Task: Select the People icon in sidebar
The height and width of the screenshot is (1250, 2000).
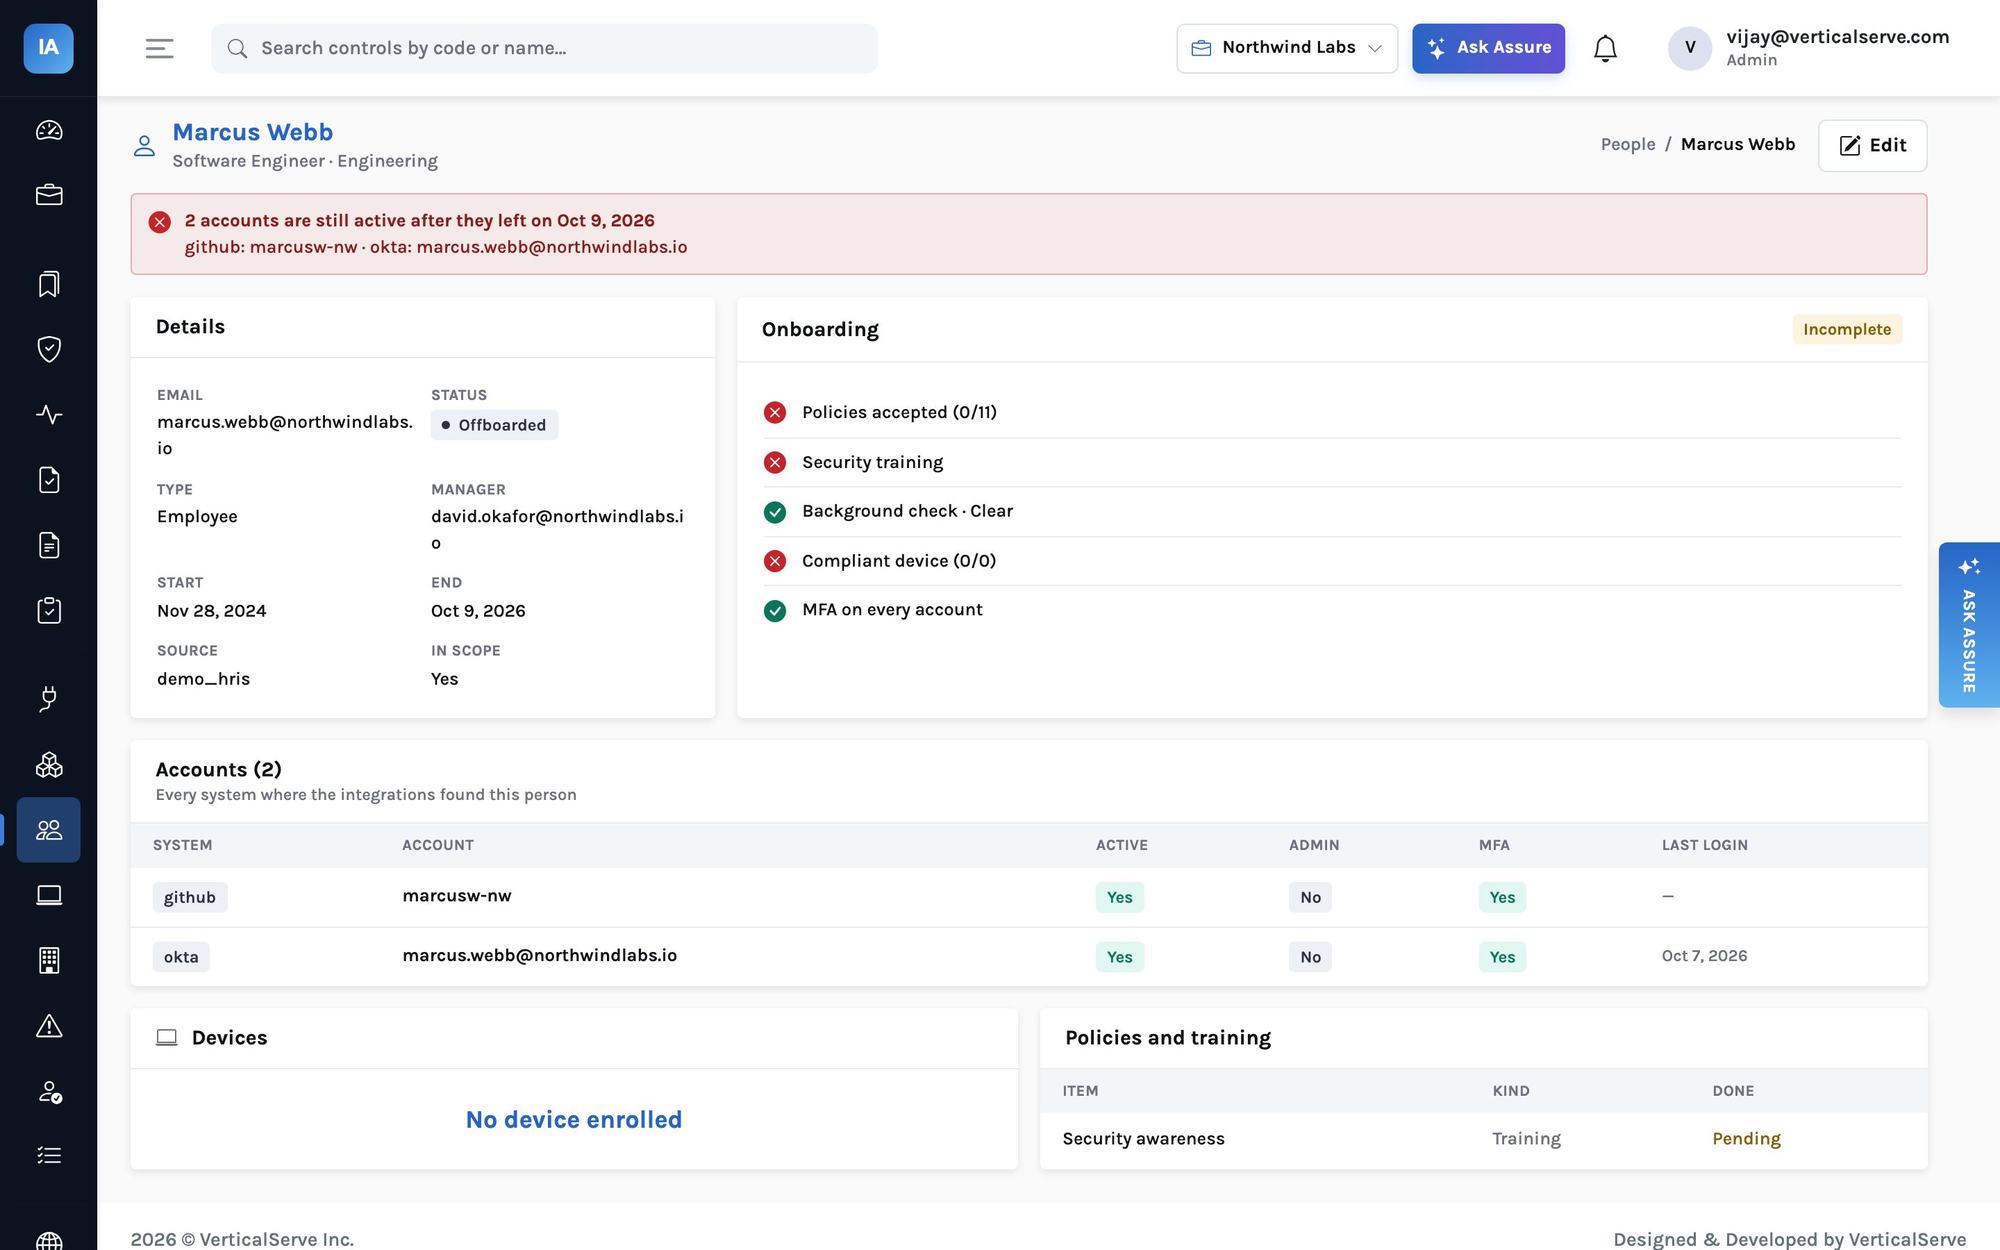Action: coord(49,830)
